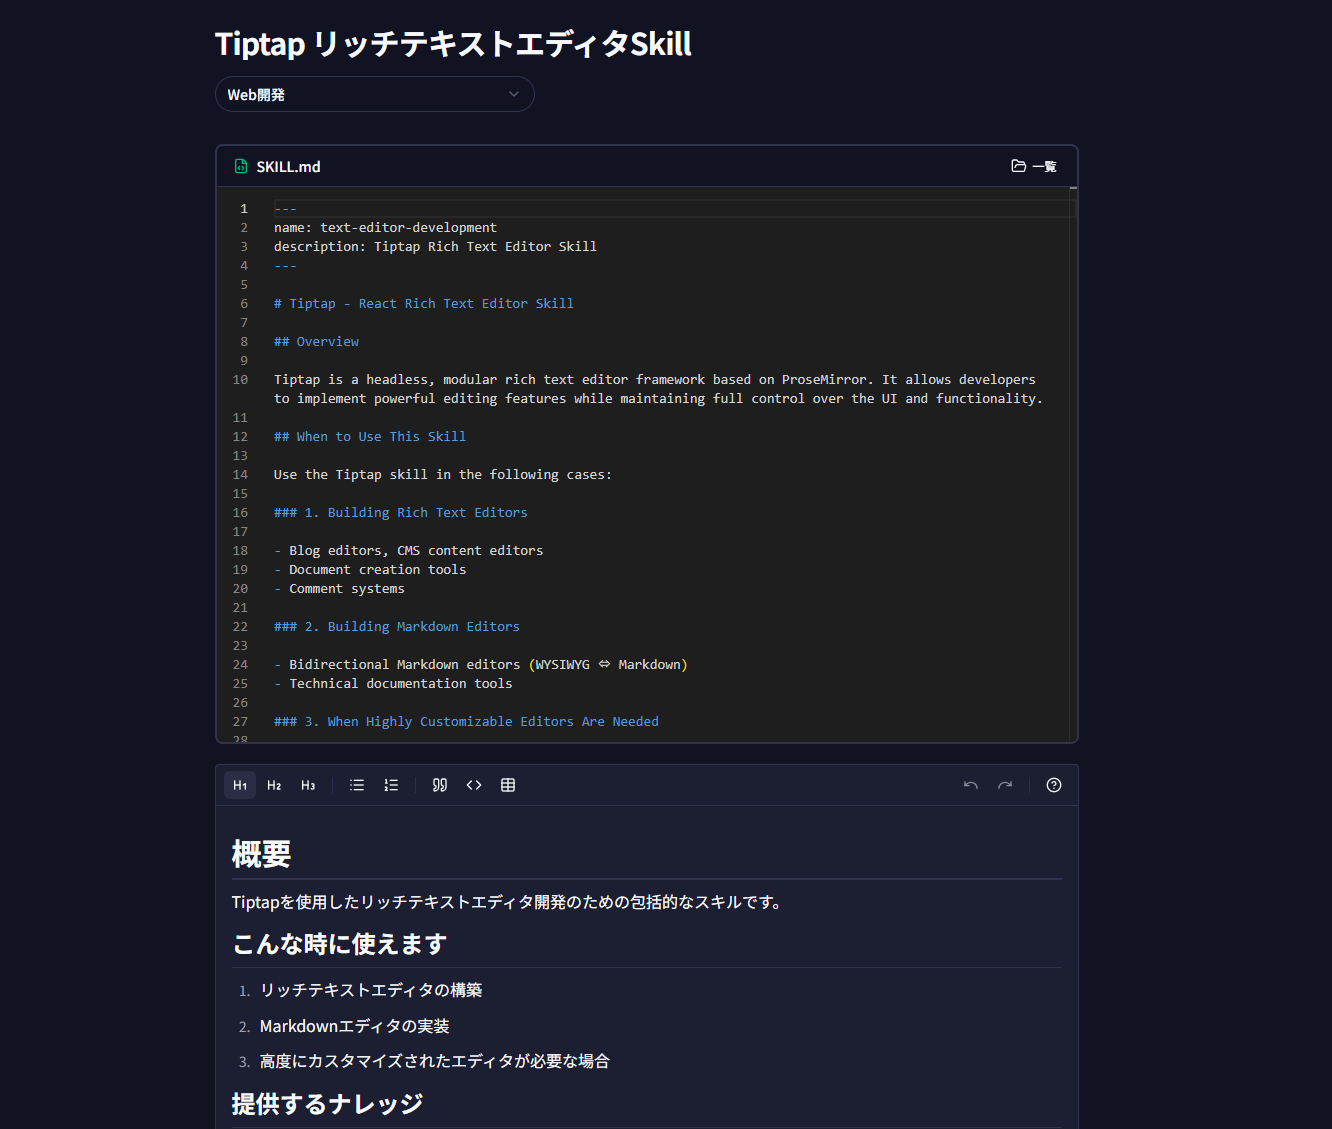Open the editor help icon
This screenshot has width=1332, height=1129.
pyautogui.click(x=1054, y=785)
